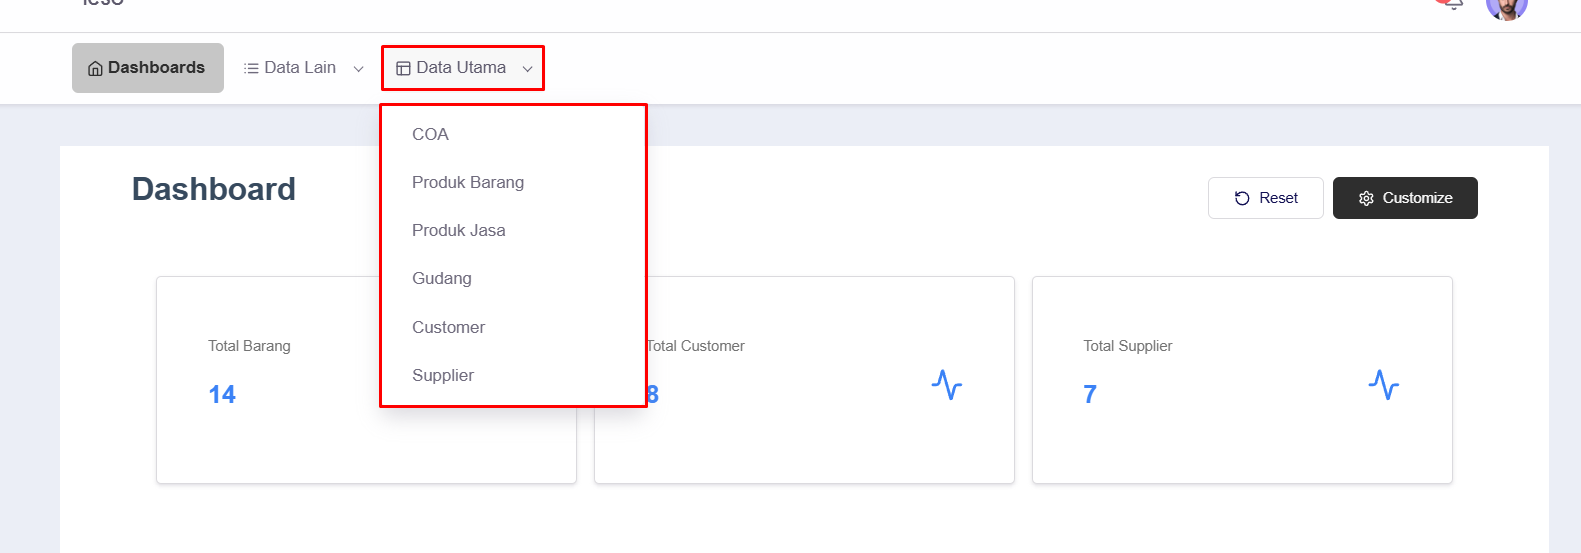Click the pulse icon in Total Supplier card

pos(1383,385)
